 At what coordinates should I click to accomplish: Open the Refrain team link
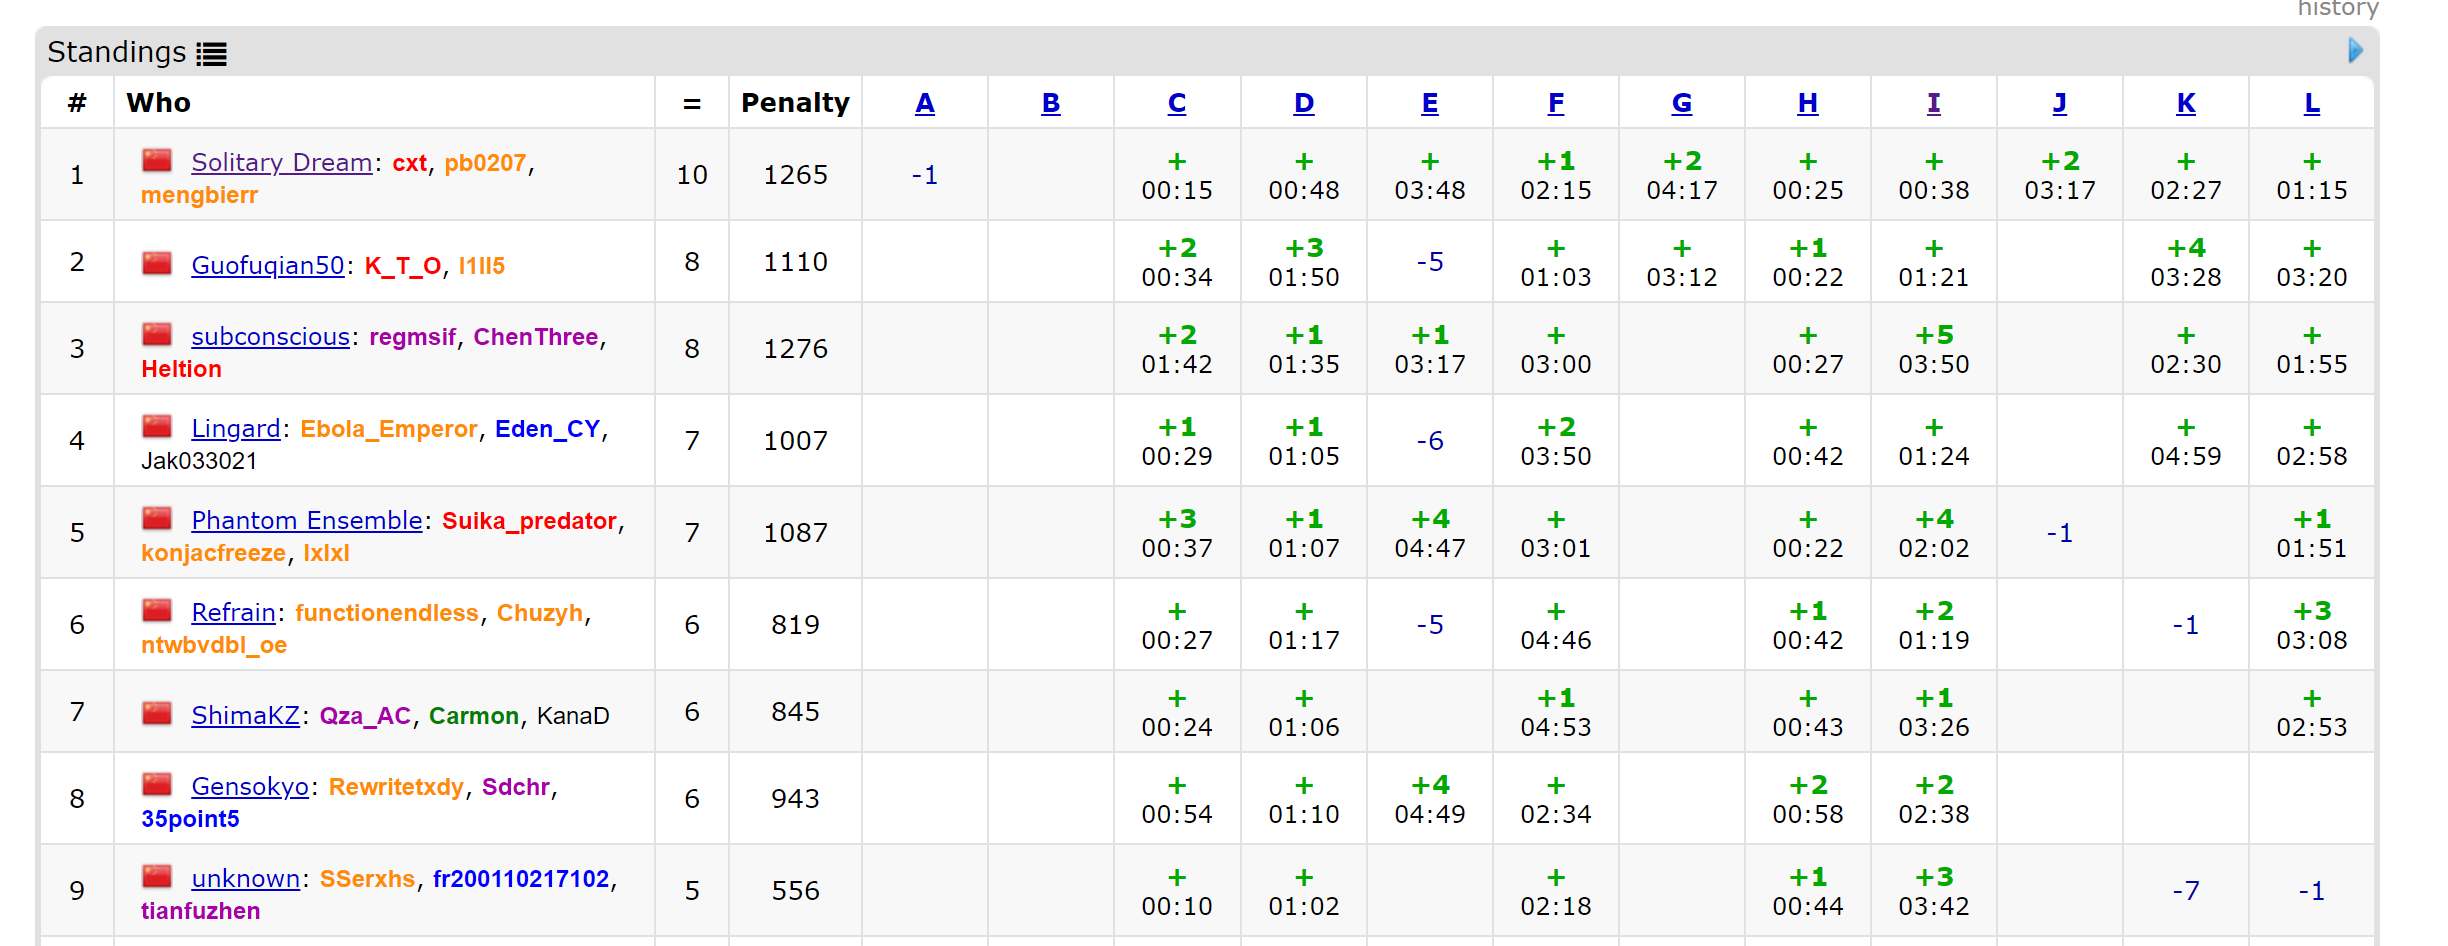pyautogui.click(x=233, y=613)
